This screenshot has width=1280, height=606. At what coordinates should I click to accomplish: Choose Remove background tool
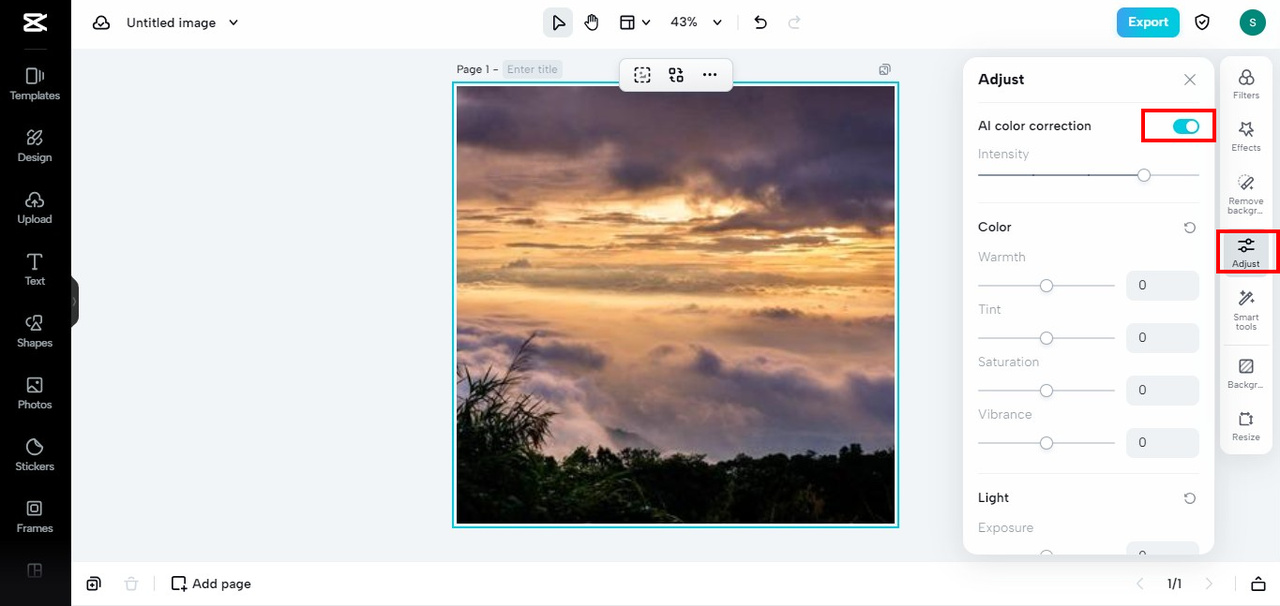[x=1246, y=194]
